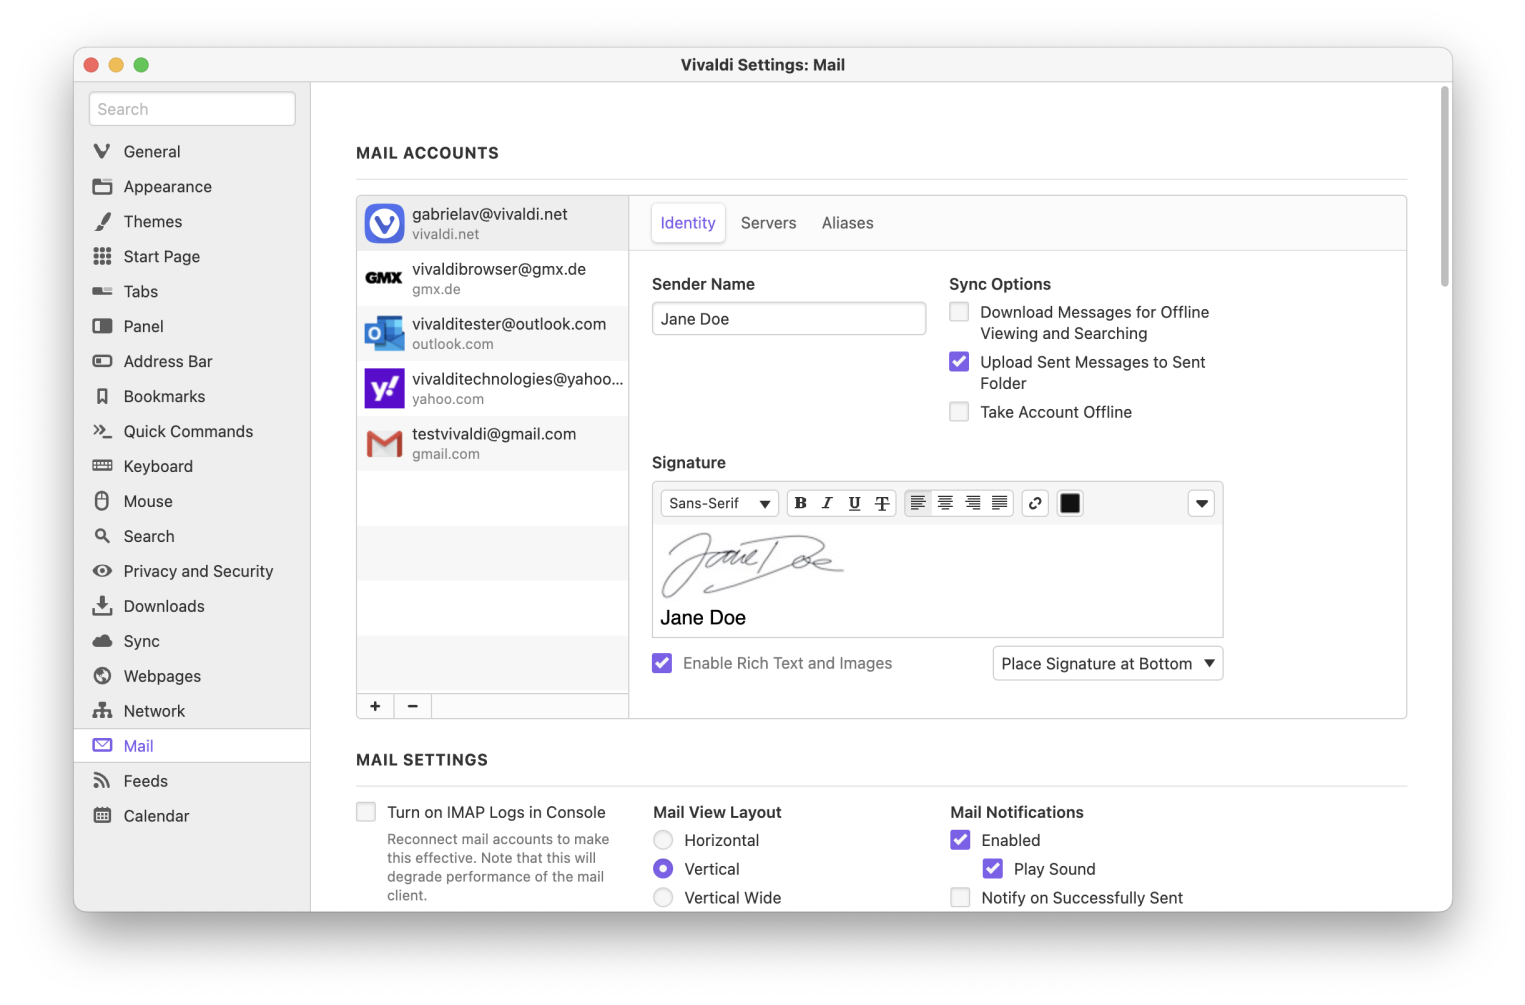Select the Outlook account icon
The height and width of the screenshot is (1005, 1525).
(x=384, y=333)
